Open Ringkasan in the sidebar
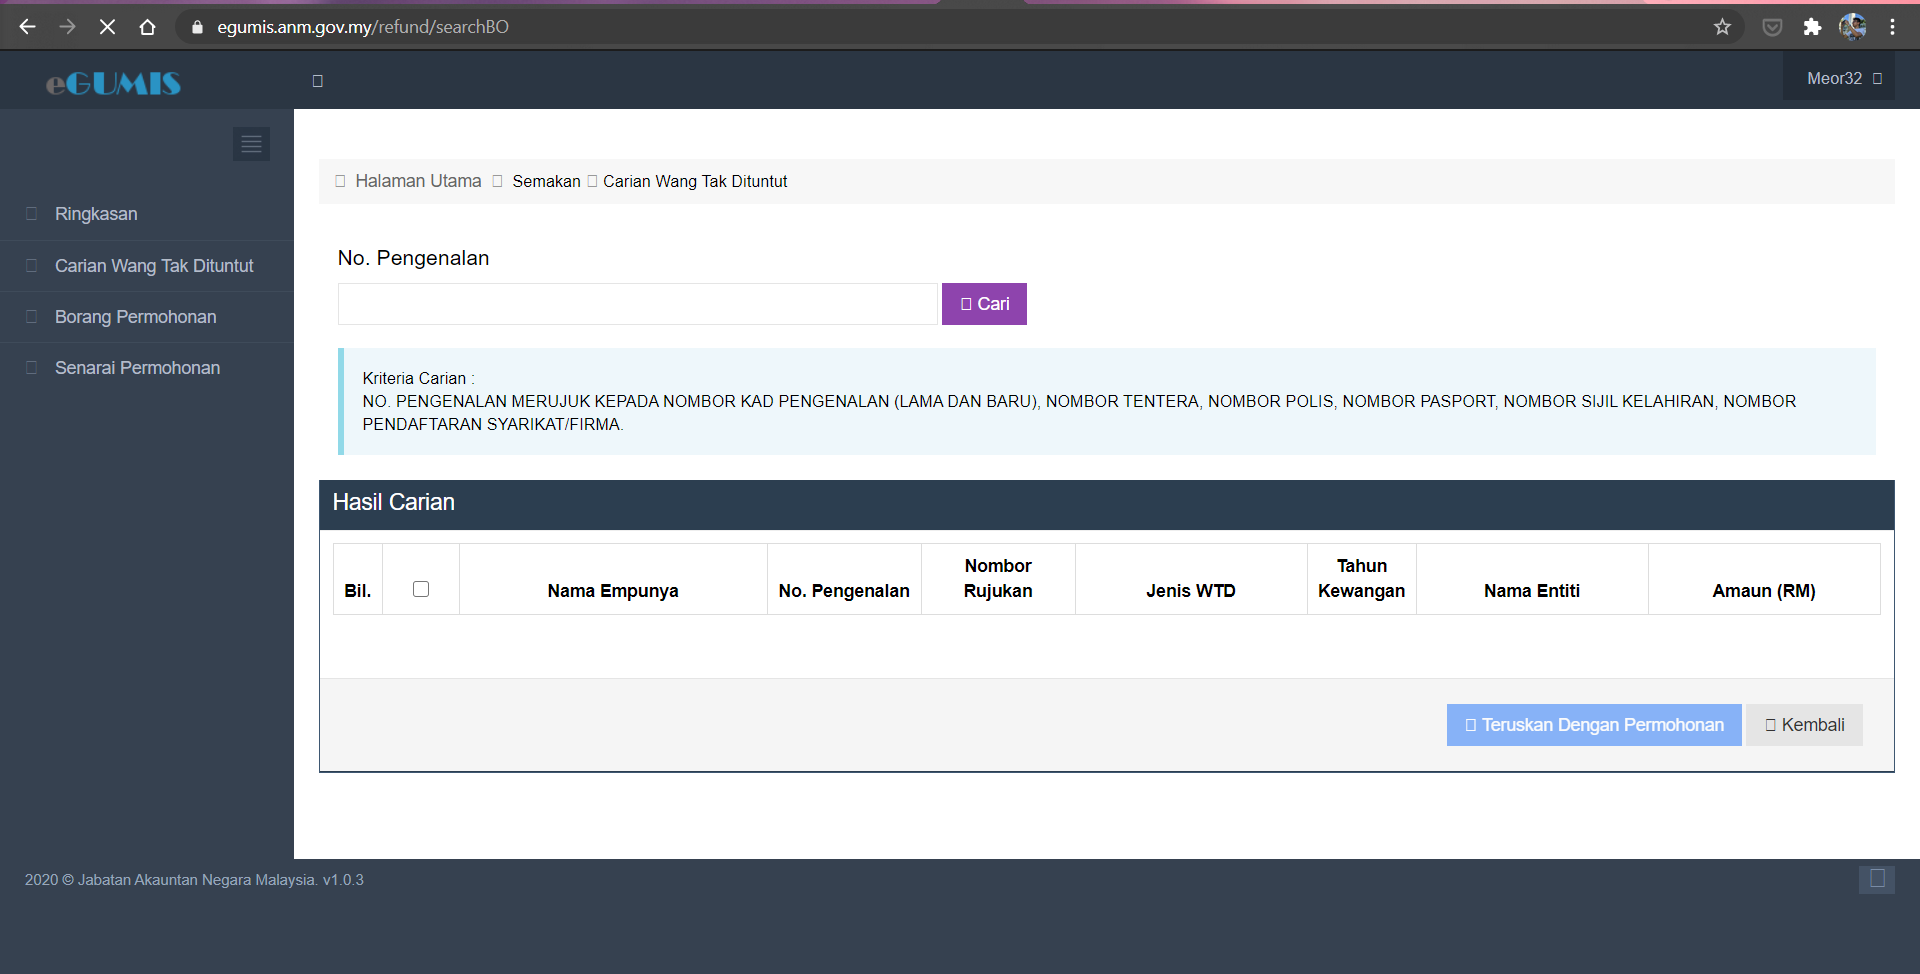The height and width of the screenshot is (974, 1920). tap(96, 214)
